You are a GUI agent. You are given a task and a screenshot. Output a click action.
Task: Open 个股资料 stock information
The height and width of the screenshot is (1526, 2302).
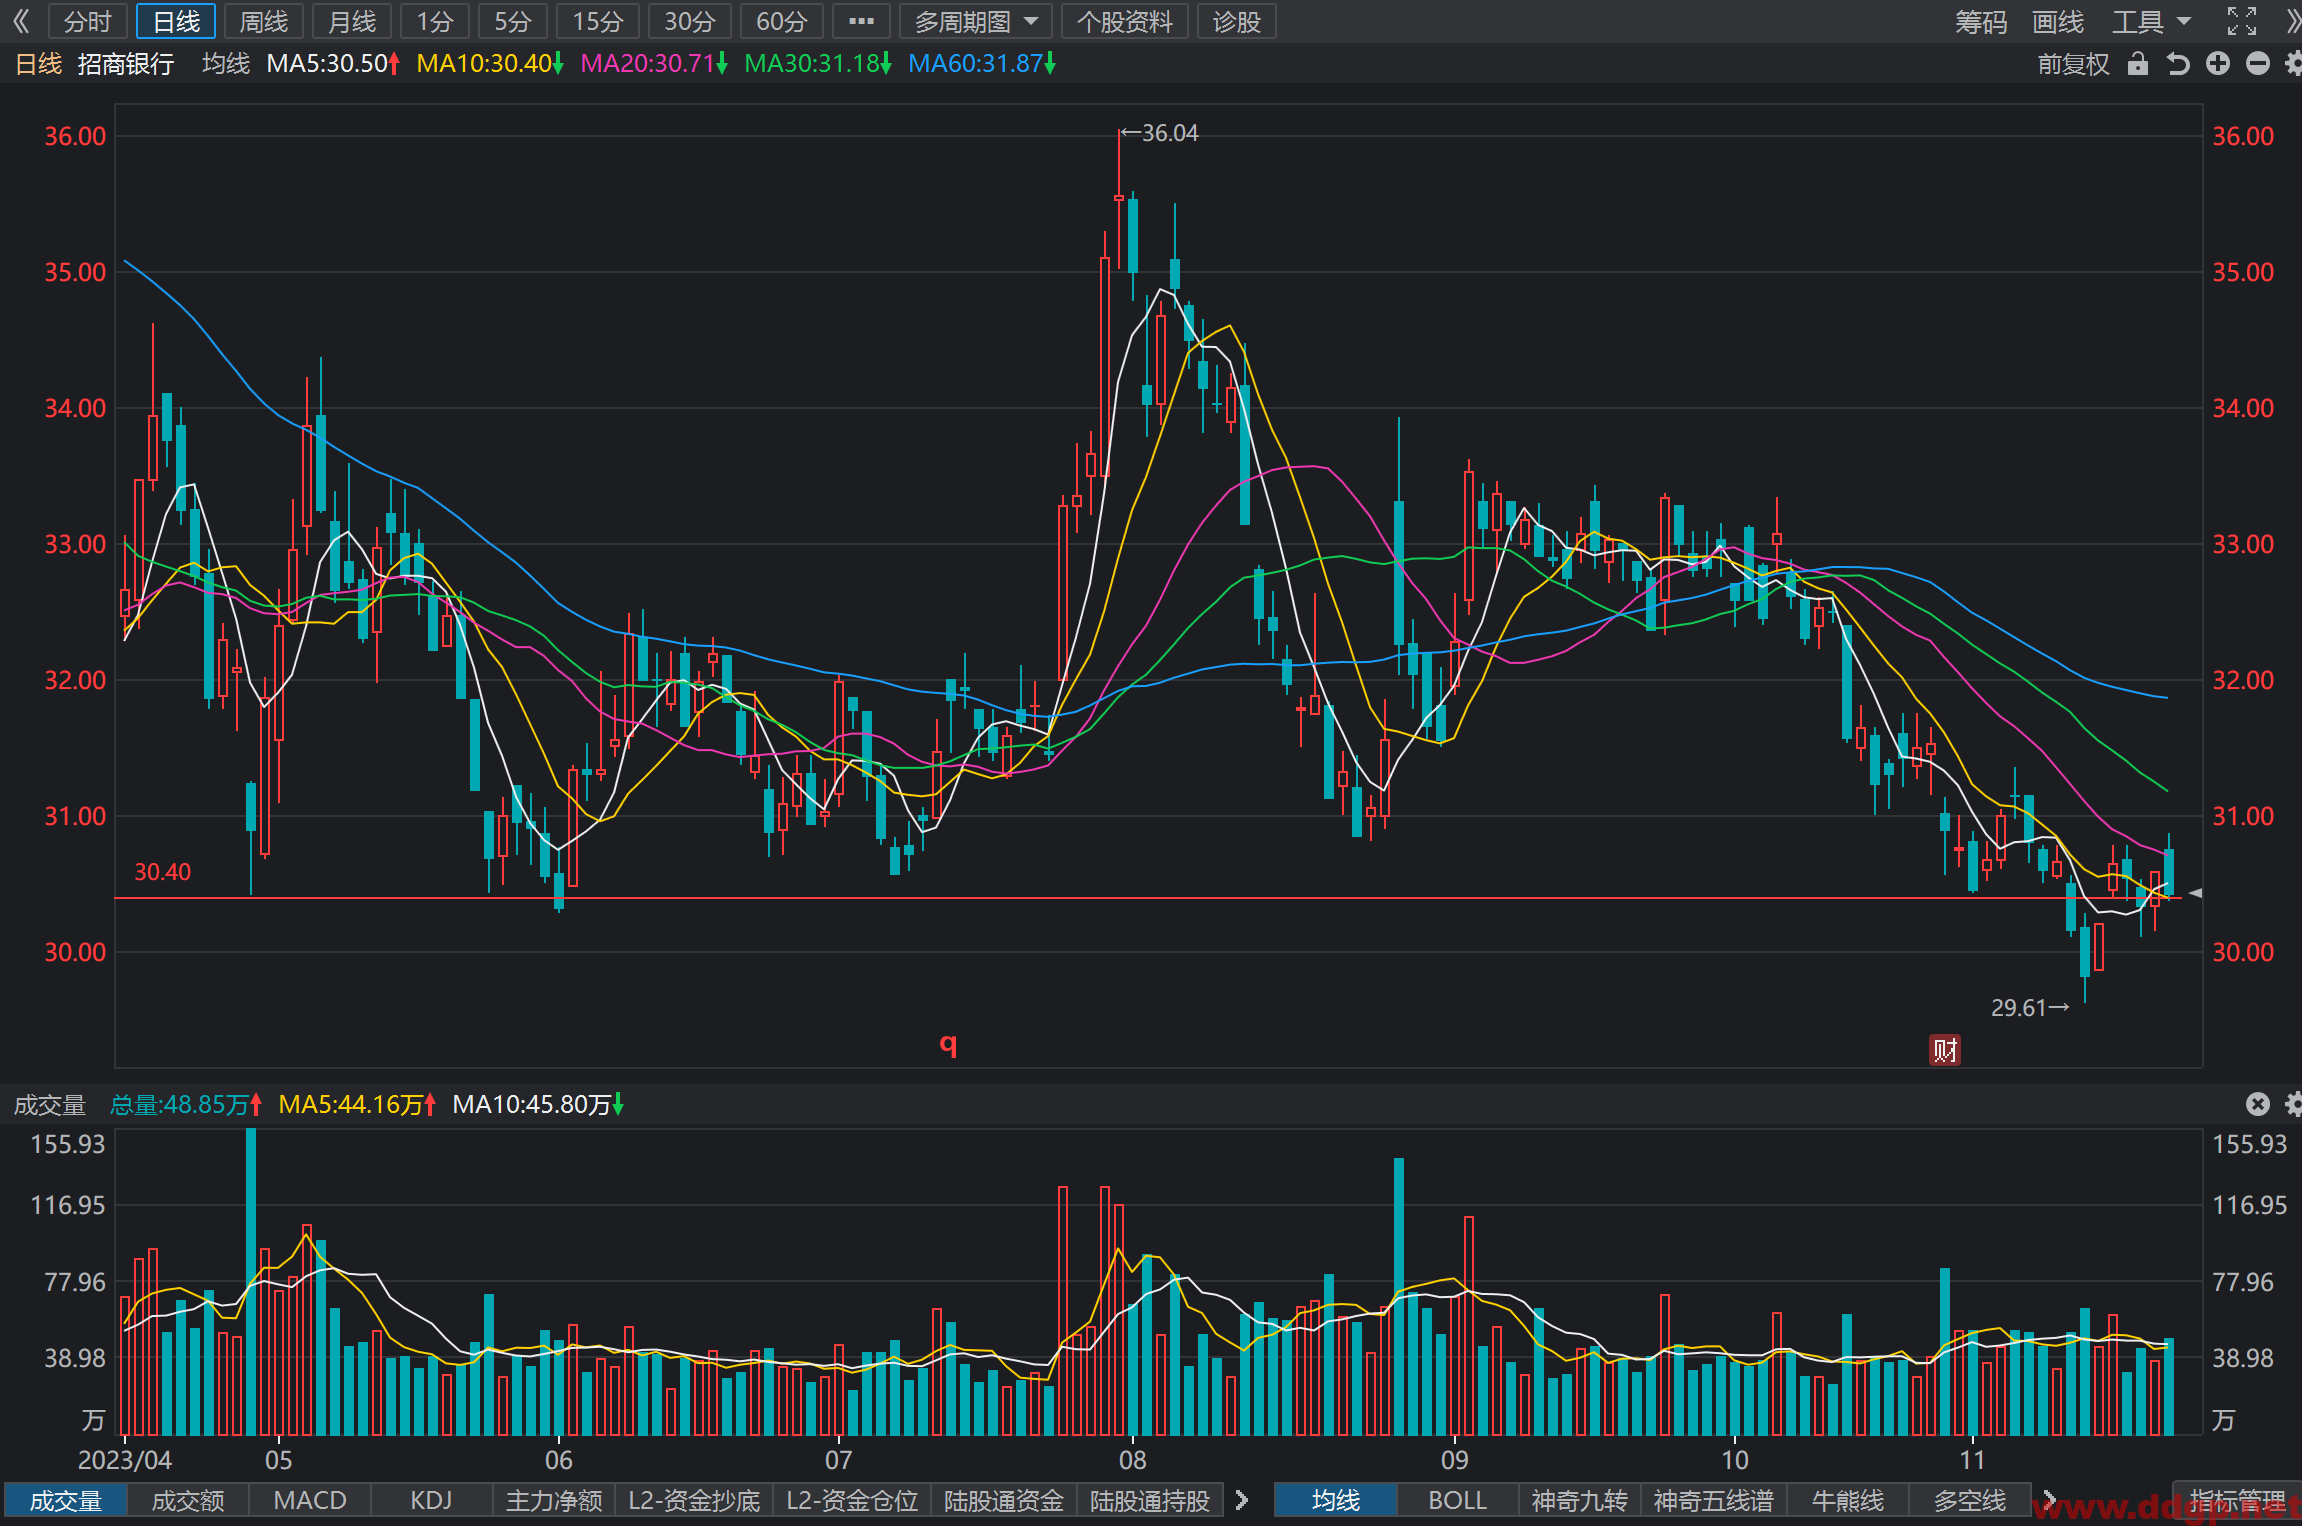[1125, 21]
